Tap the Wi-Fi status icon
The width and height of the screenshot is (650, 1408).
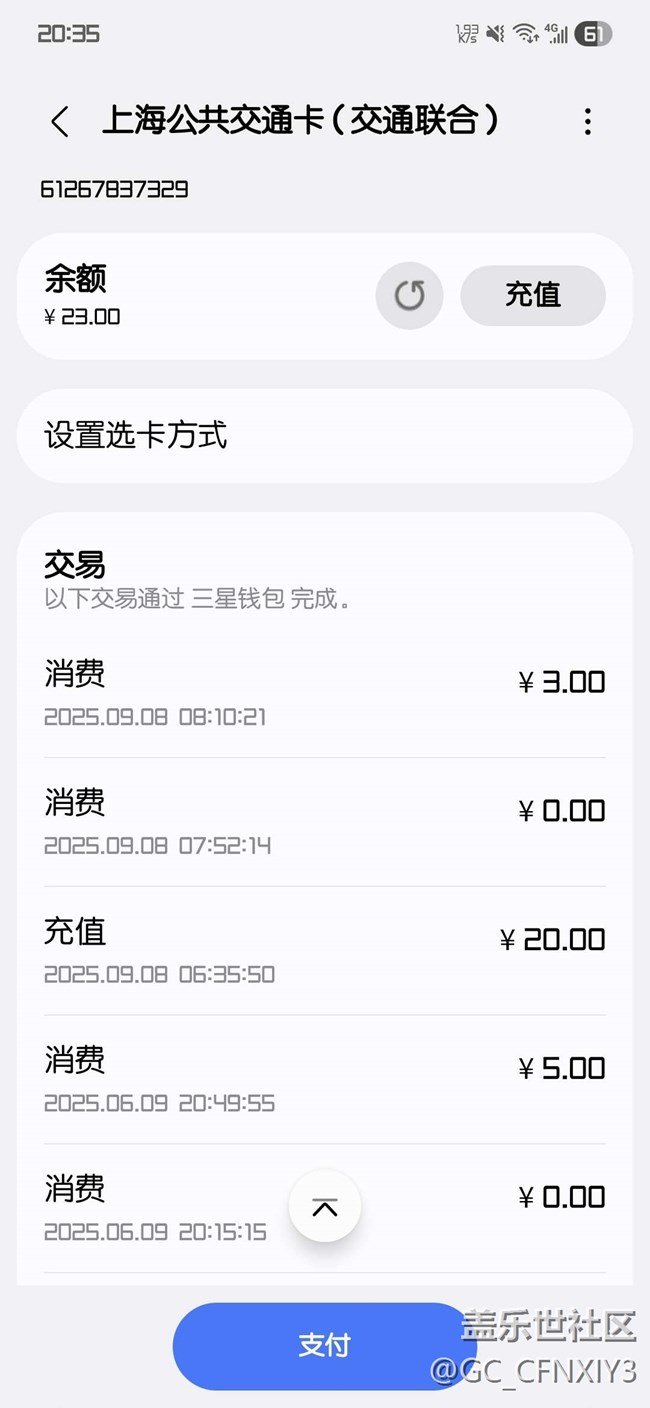click(525, 34)
